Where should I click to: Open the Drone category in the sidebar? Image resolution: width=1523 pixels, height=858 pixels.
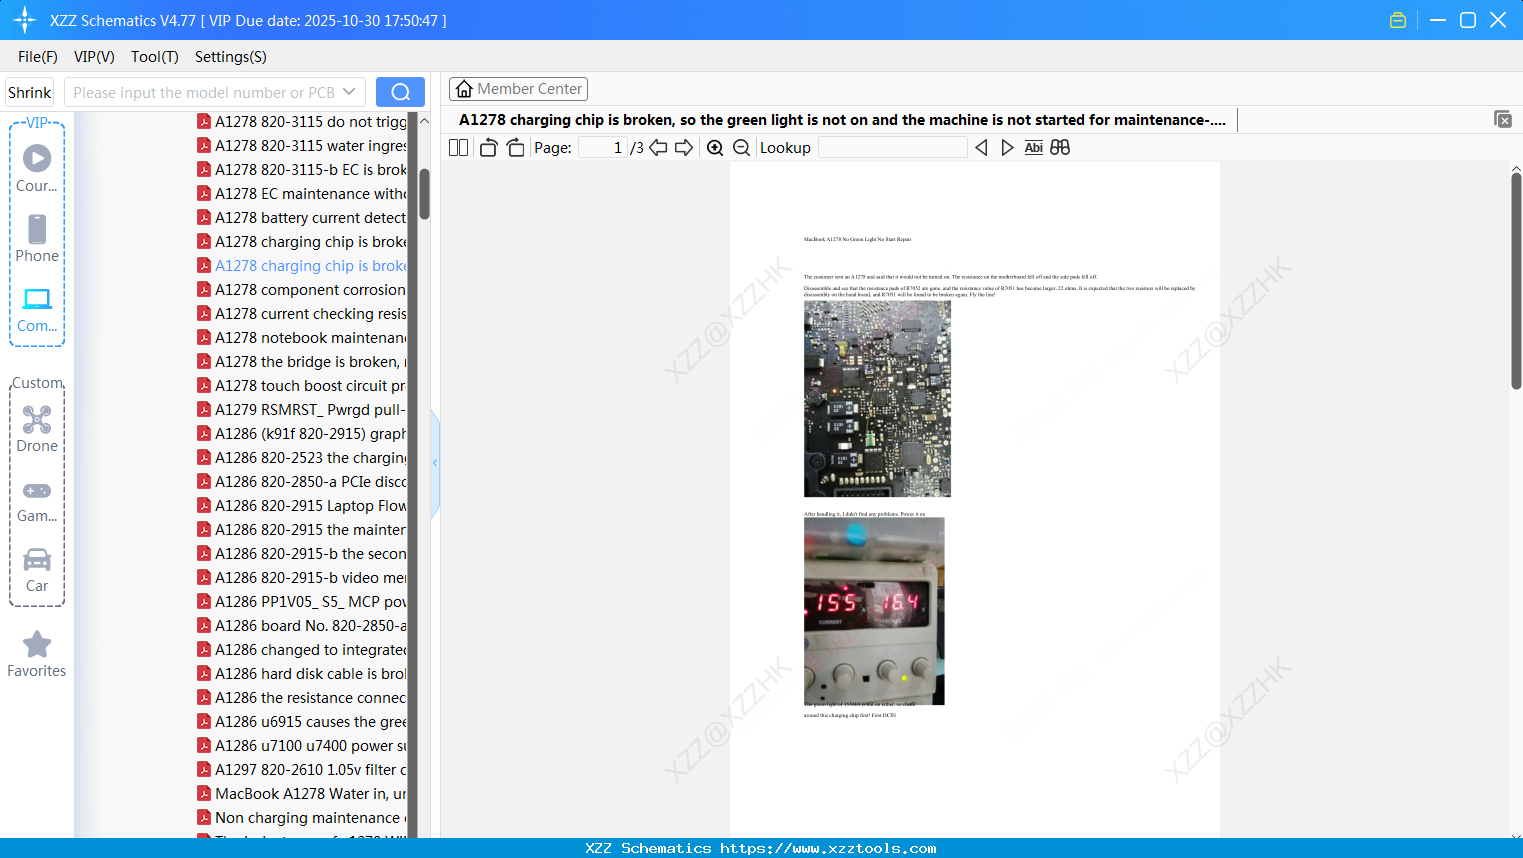(37, 430)
